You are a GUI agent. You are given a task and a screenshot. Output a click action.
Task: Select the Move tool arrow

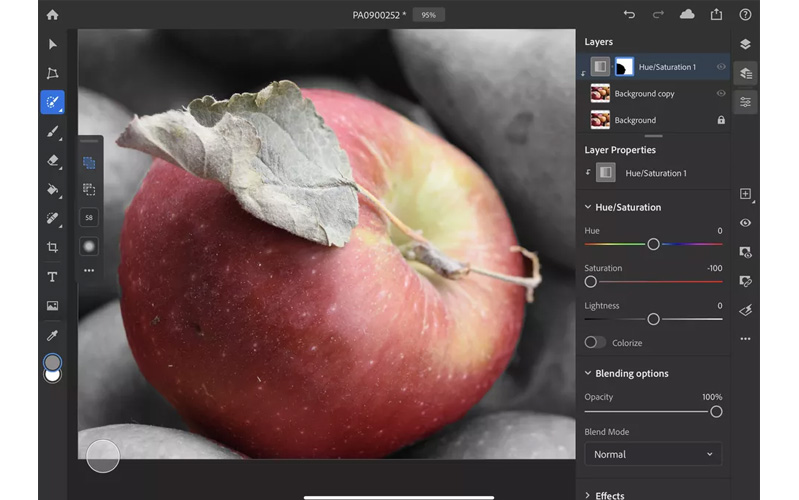[53, 44]
